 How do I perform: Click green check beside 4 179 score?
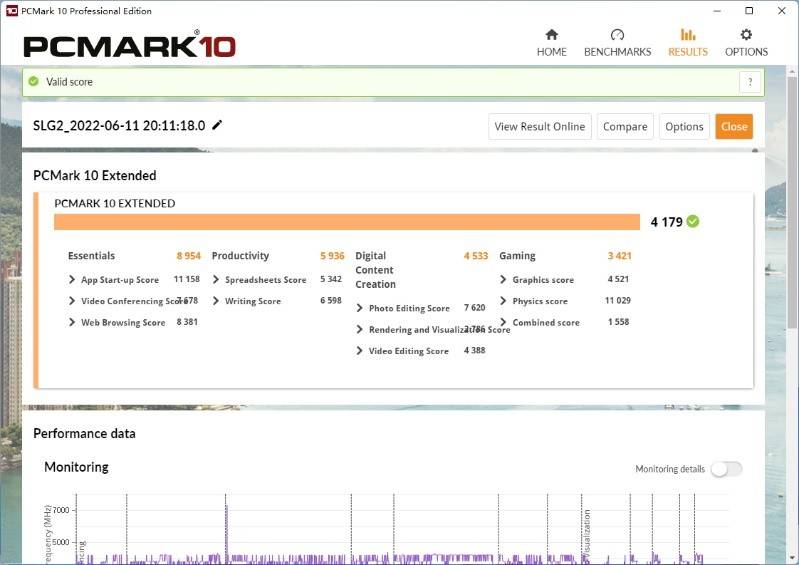pos(693,221)
